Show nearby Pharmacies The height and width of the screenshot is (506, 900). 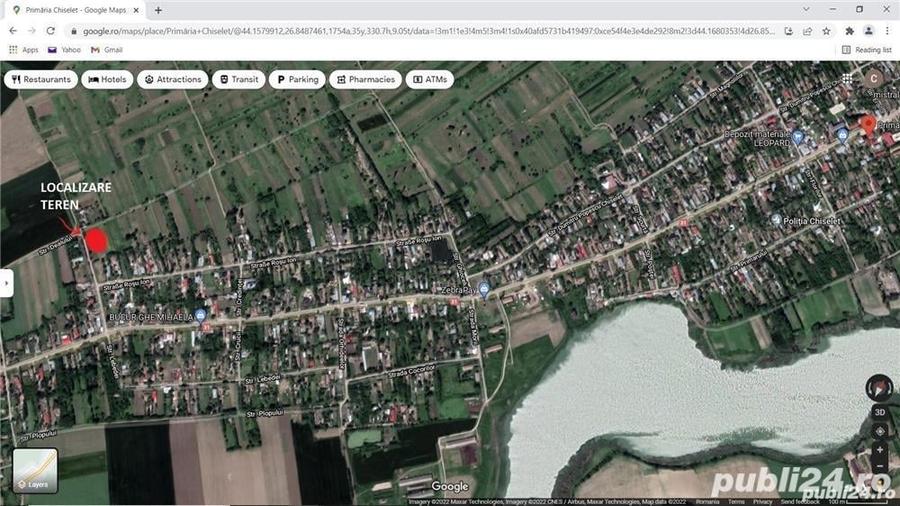coord(366,79)
